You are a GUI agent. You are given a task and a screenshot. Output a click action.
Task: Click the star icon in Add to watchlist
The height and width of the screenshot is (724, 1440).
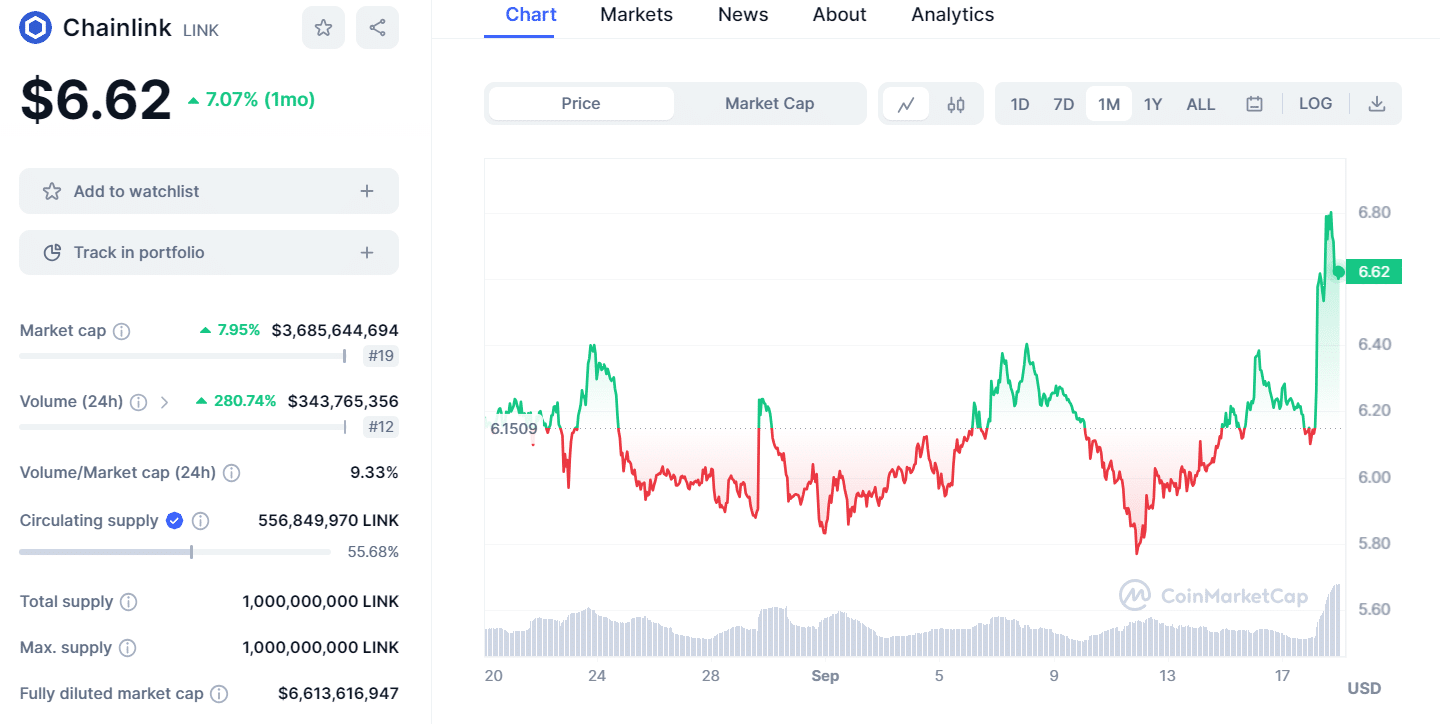(52, 191)
